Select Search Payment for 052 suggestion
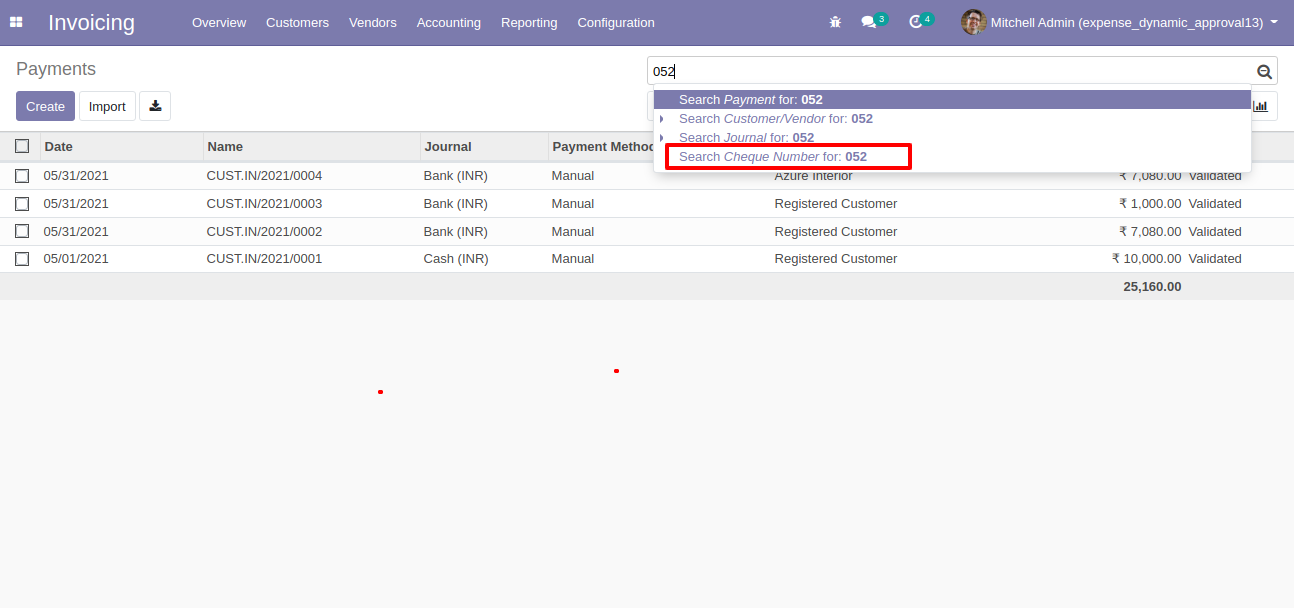The image size is (1294, 608). click(952, 100)
